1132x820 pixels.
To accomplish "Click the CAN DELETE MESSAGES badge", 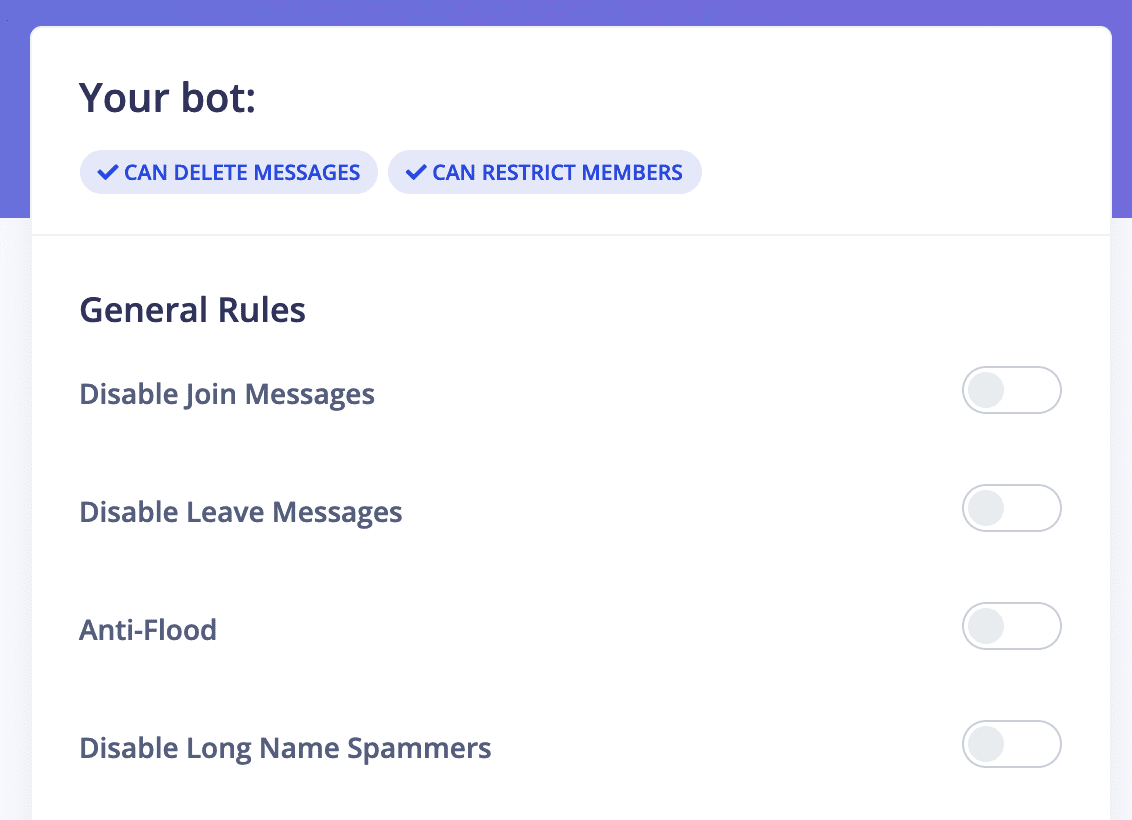I will pos(229,172).
